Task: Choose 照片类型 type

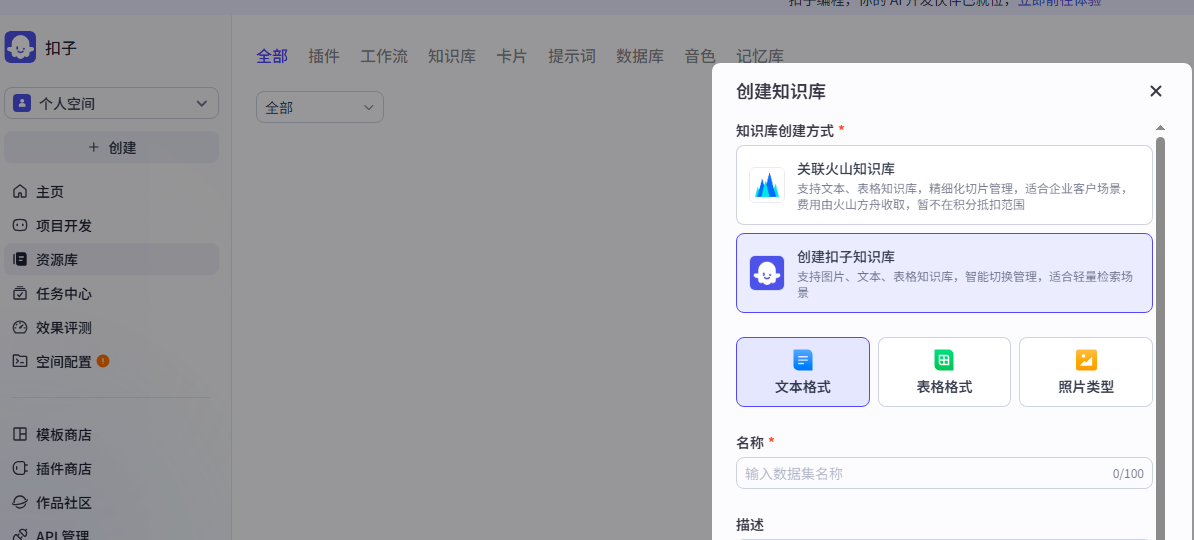Action: (x=1086, y=372)
